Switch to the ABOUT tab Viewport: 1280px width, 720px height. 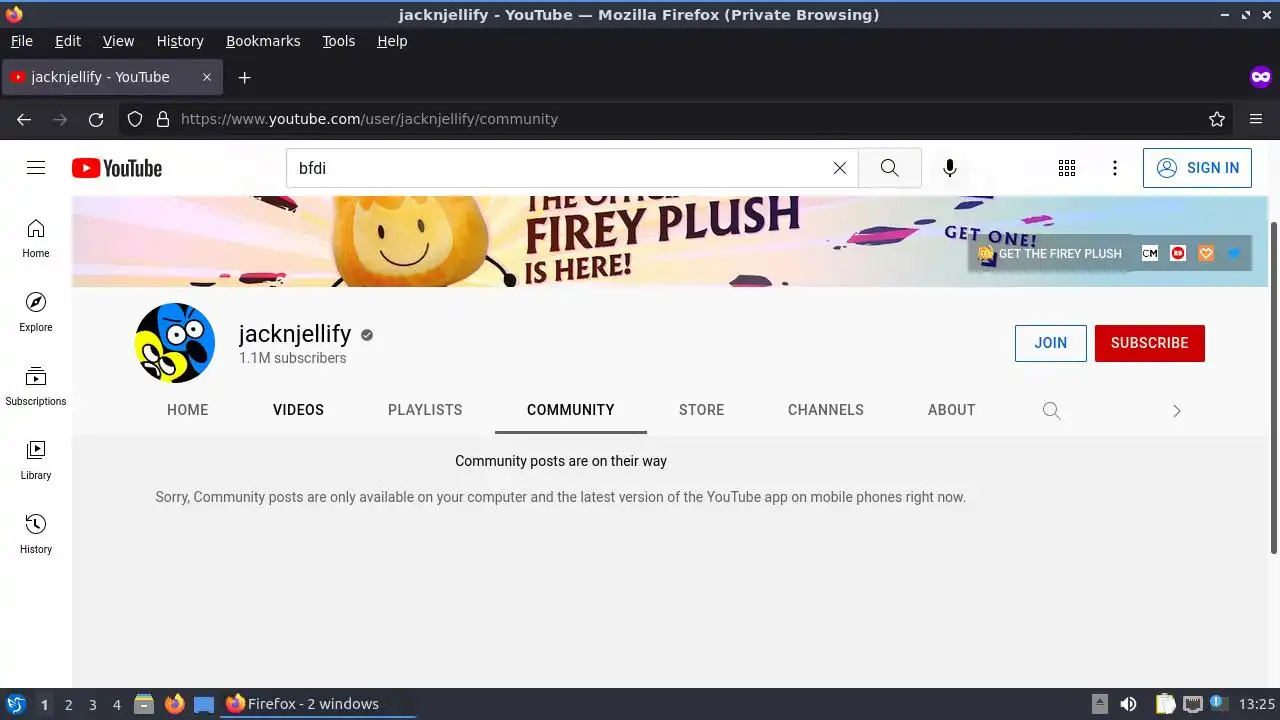point(951,410)
